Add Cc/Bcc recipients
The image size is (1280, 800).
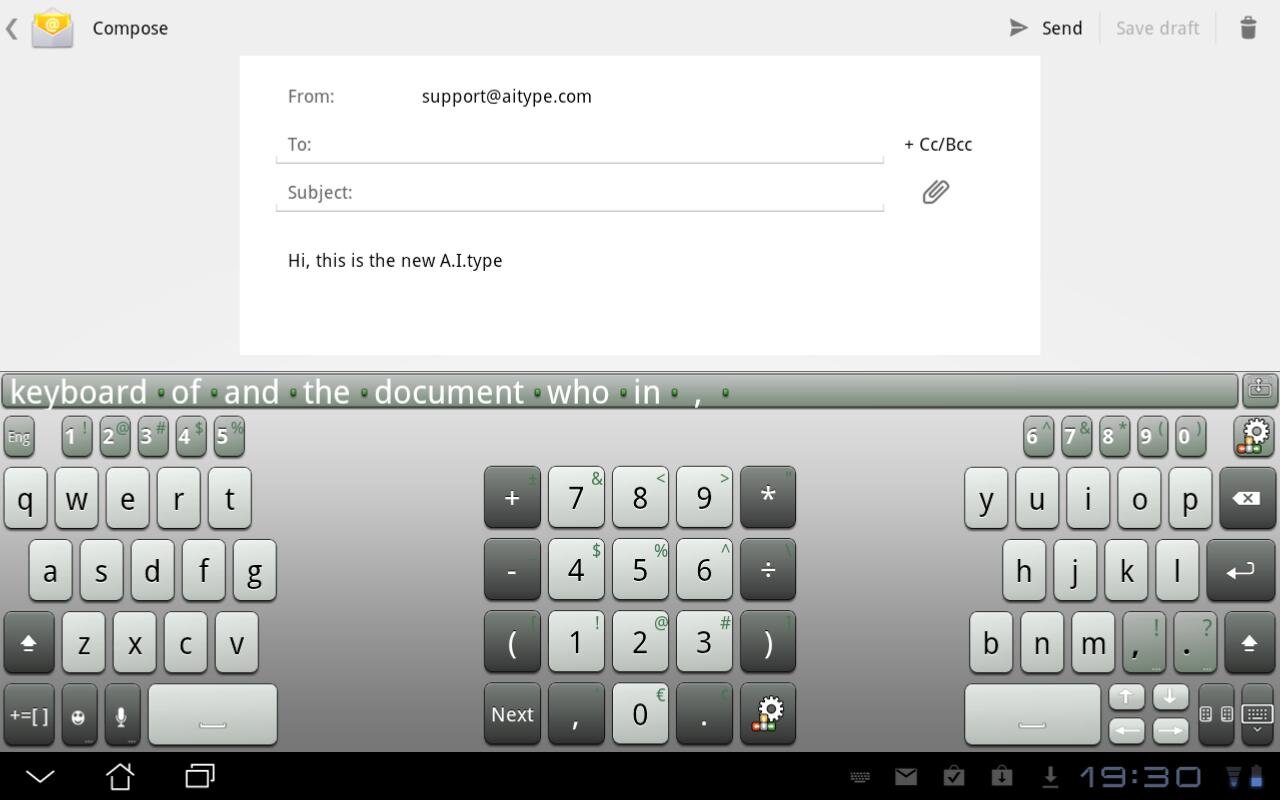point(938,144)
